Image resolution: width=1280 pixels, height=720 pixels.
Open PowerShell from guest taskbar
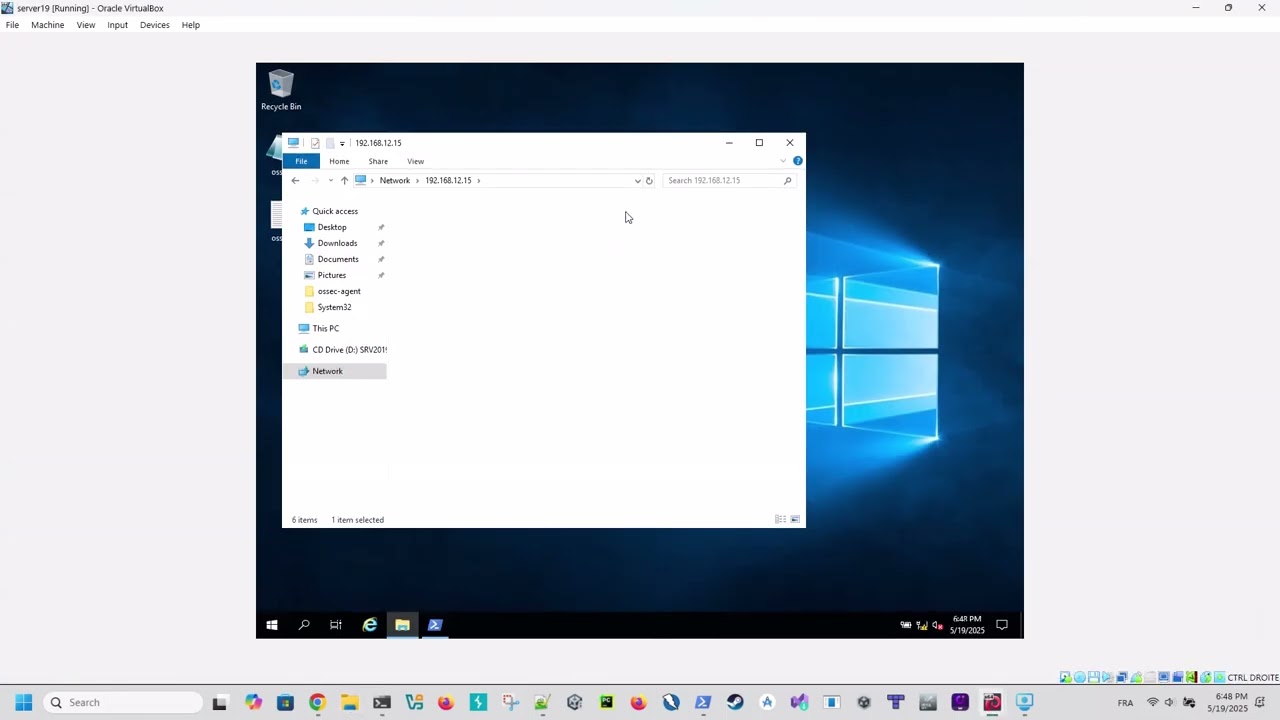click(435, 625)
